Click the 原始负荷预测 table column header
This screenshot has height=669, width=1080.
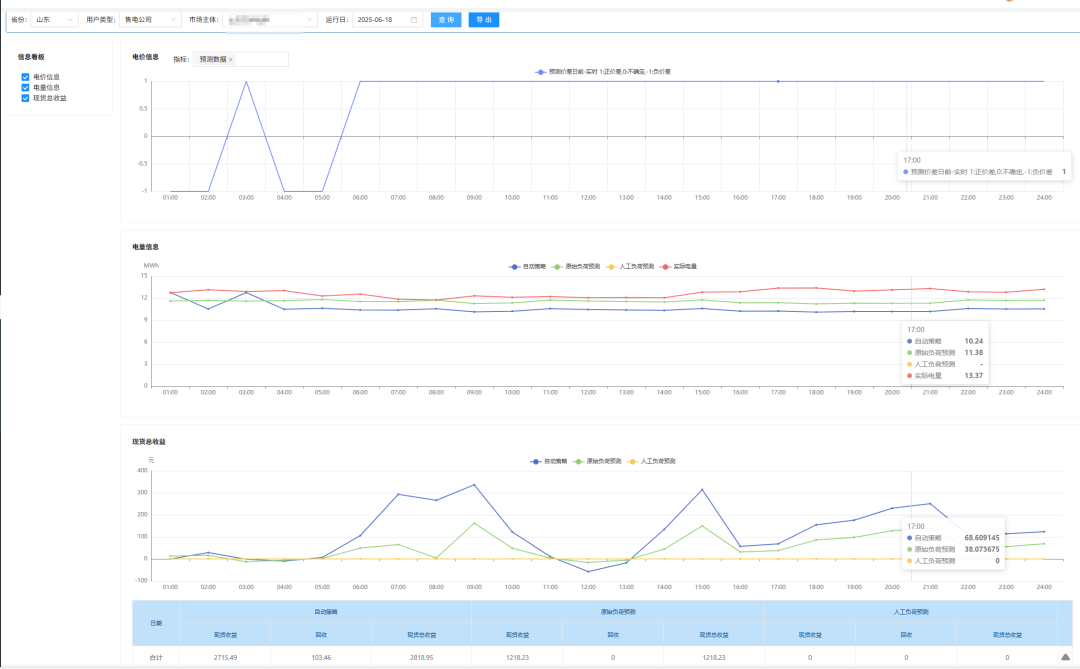tap(618, 612)
